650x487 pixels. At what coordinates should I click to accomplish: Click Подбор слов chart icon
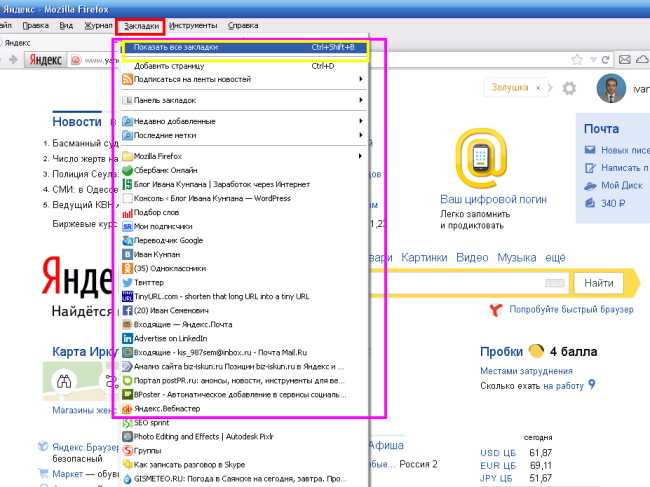(x=127, y=213)
